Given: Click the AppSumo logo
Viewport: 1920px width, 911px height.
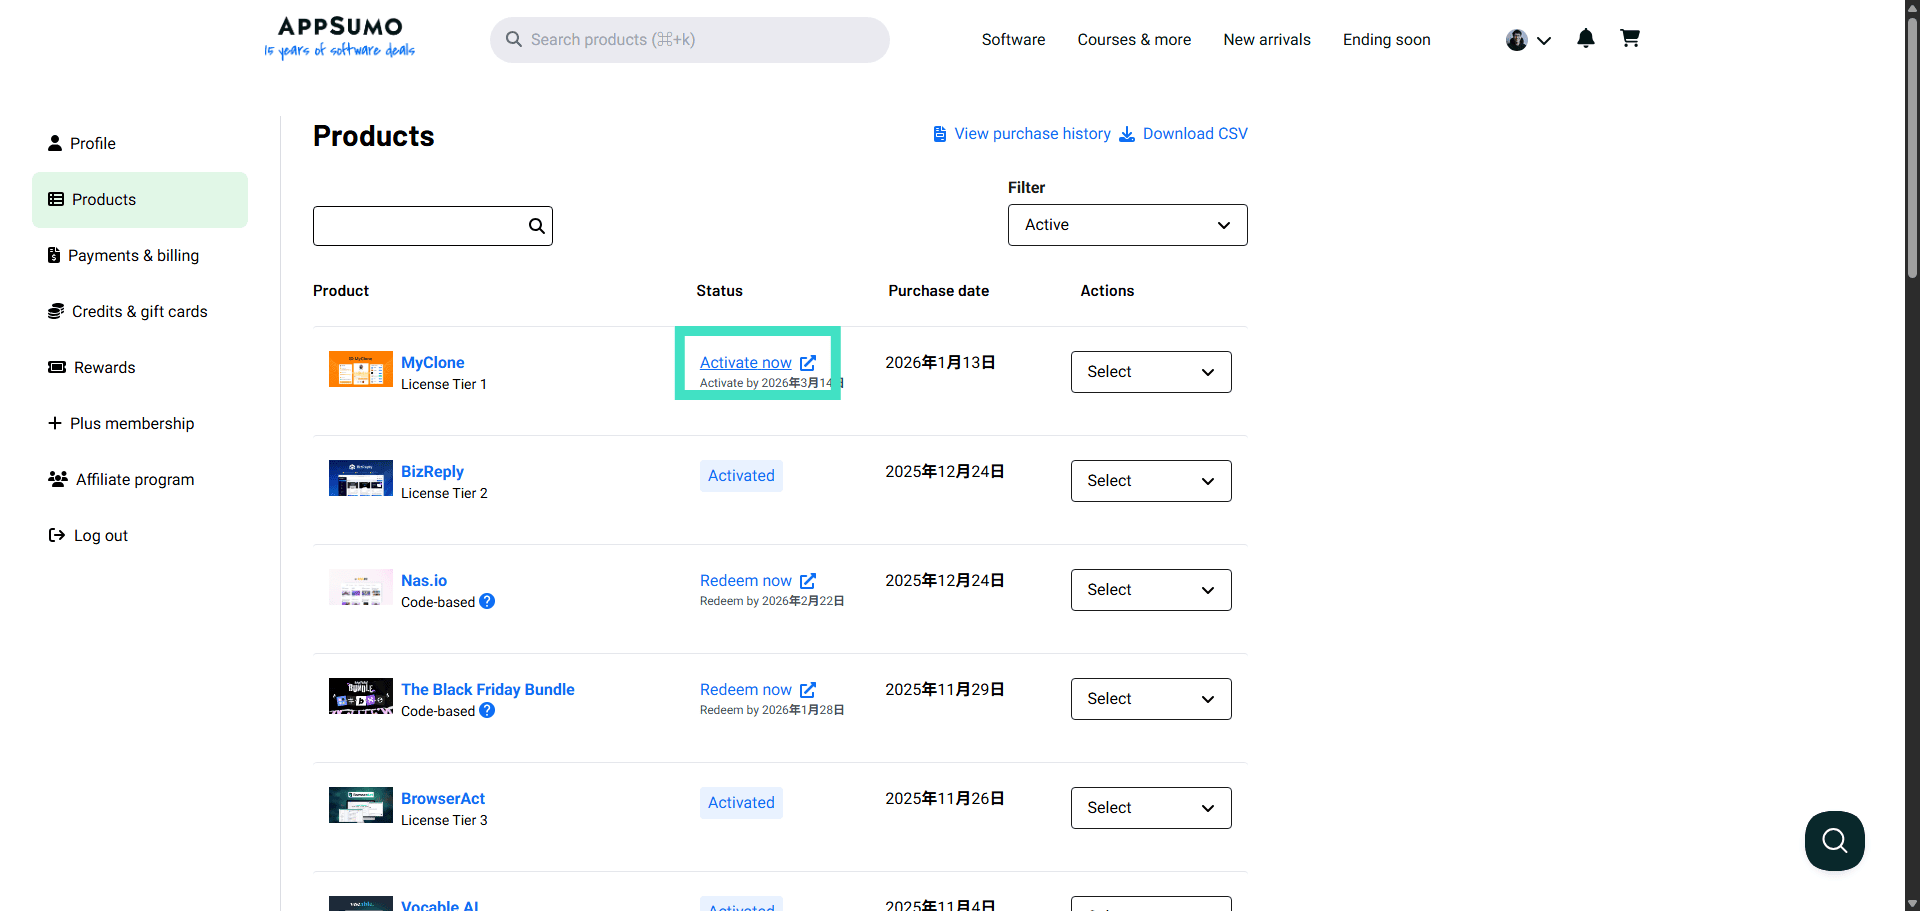Looking at the screenshot, I should [x=339, y=38].
